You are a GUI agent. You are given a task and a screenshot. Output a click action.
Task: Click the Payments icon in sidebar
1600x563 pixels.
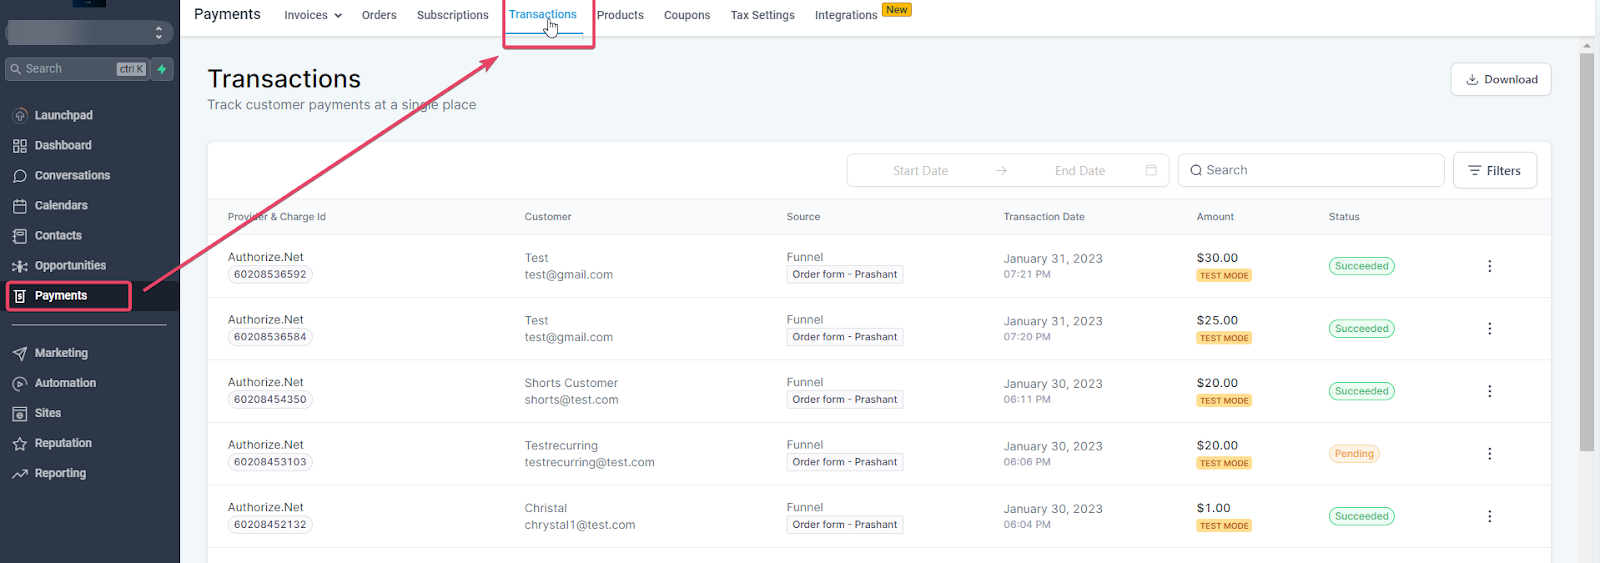tap(20, 296)
